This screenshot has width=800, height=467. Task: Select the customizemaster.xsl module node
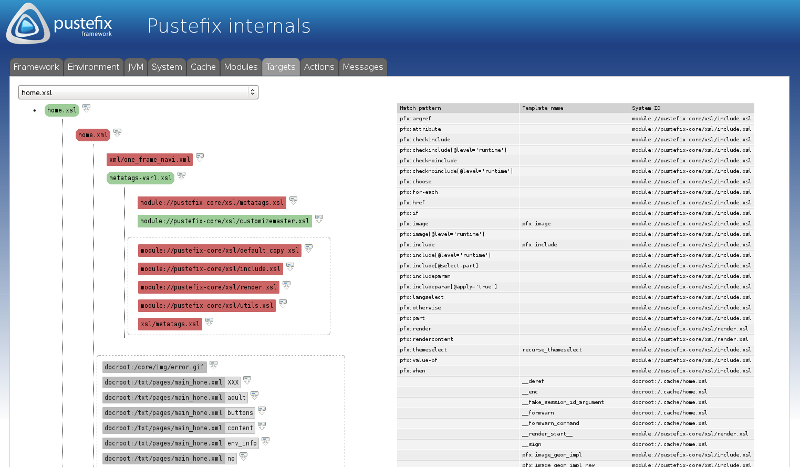pyautogui.click(x=225, y=221)
